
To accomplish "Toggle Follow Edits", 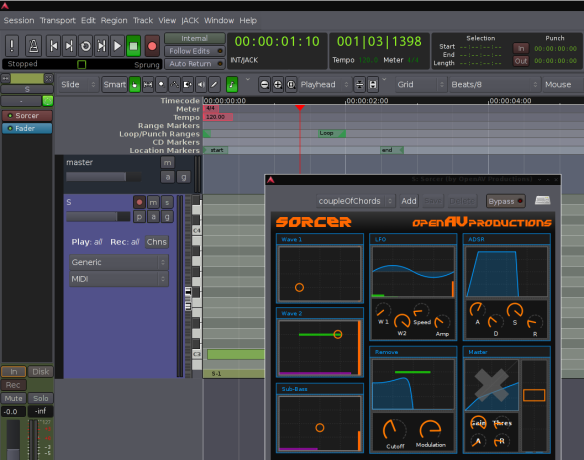I will pyautogui.click(x=194, y=51).
